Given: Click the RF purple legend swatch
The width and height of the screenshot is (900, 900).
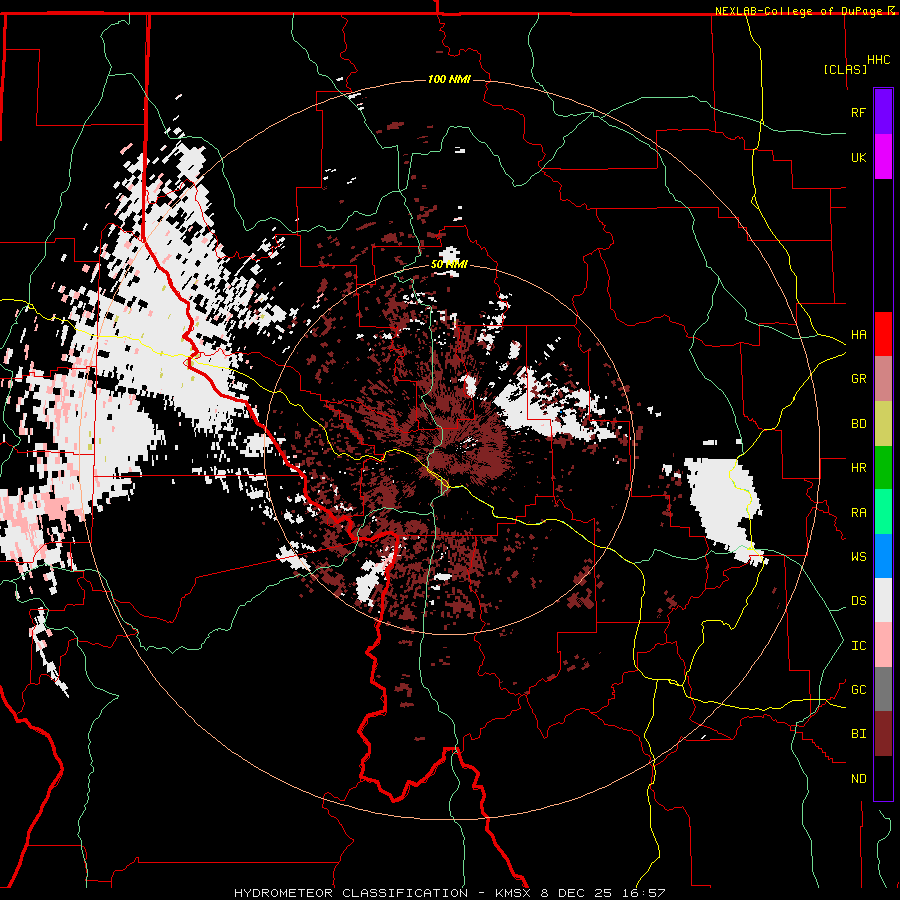Looking at the screenshot, I should coord(883,112).
